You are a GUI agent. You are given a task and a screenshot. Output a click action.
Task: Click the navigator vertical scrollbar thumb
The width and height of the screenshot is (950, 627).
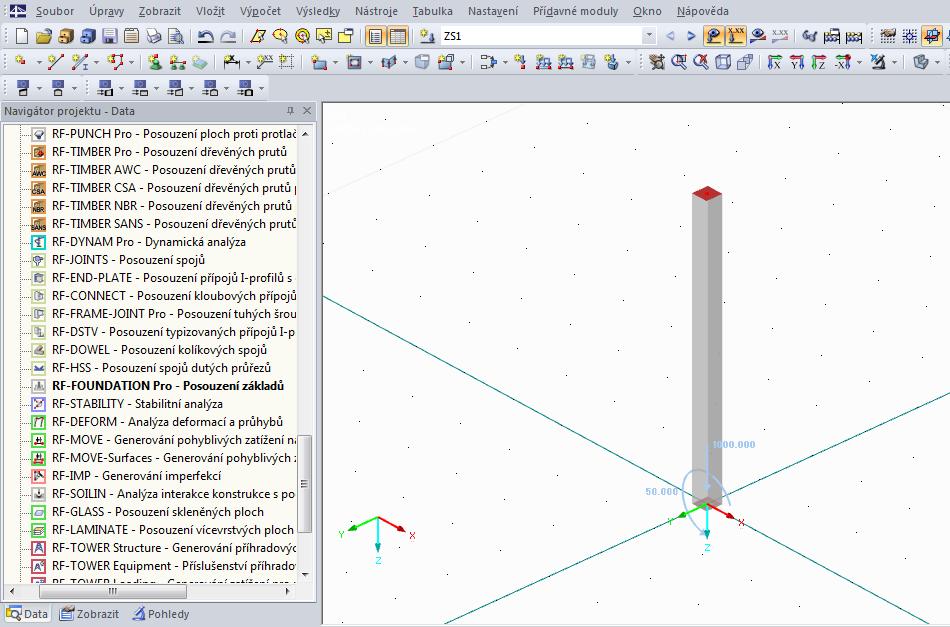[305, 483]
